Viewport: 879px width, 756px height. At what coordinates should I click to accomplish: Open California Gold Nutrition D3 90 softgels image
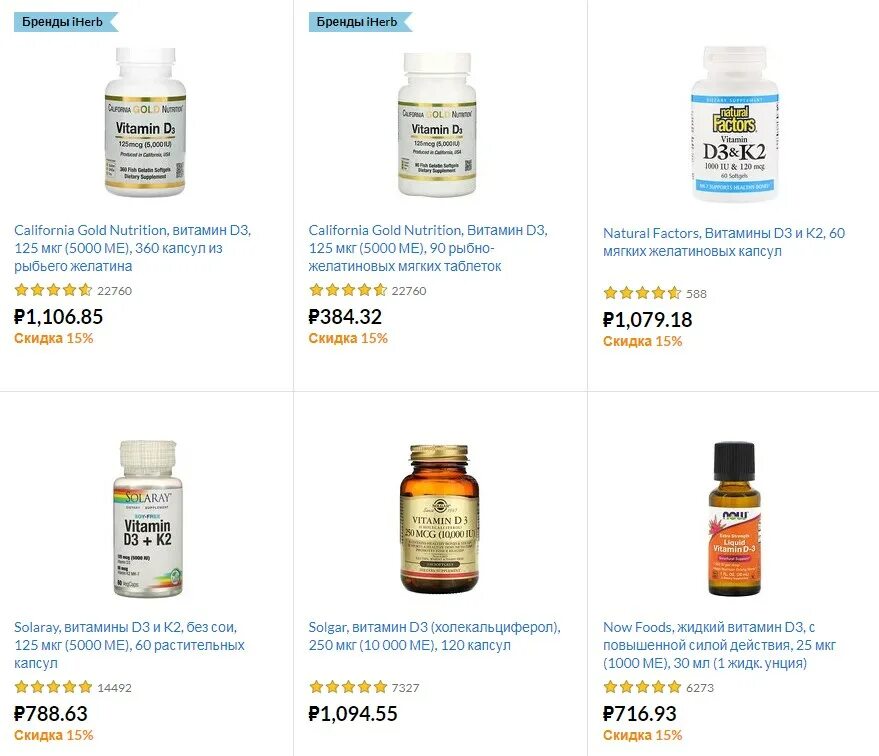(437, 124)
